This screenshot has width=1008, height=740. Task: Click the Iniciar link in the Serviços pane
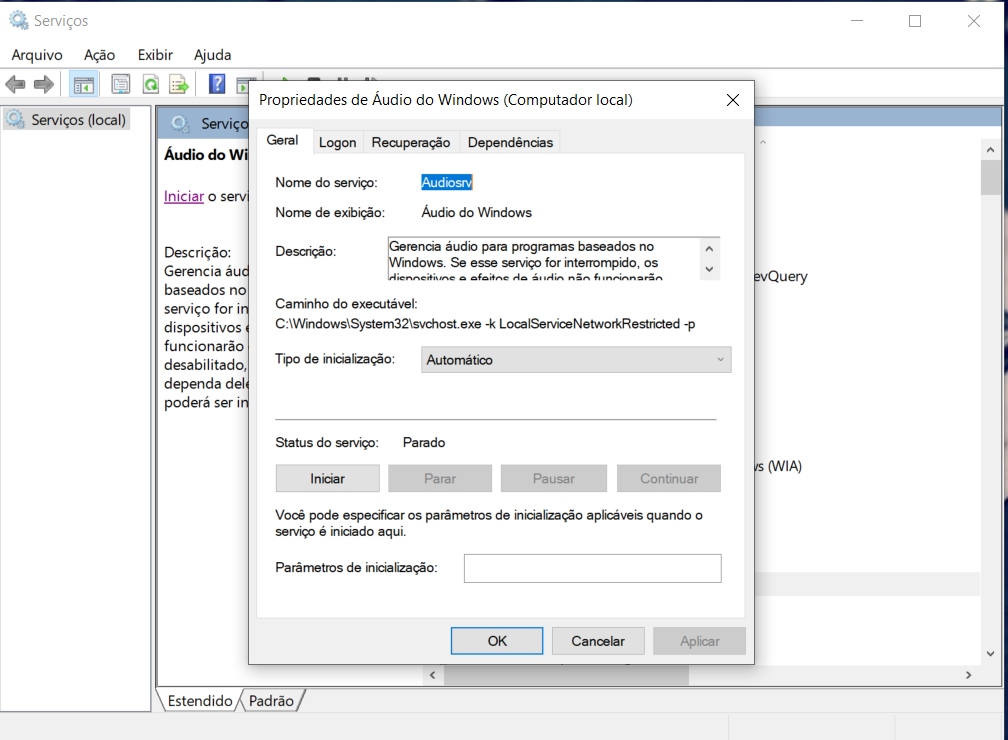coord(184,196)
